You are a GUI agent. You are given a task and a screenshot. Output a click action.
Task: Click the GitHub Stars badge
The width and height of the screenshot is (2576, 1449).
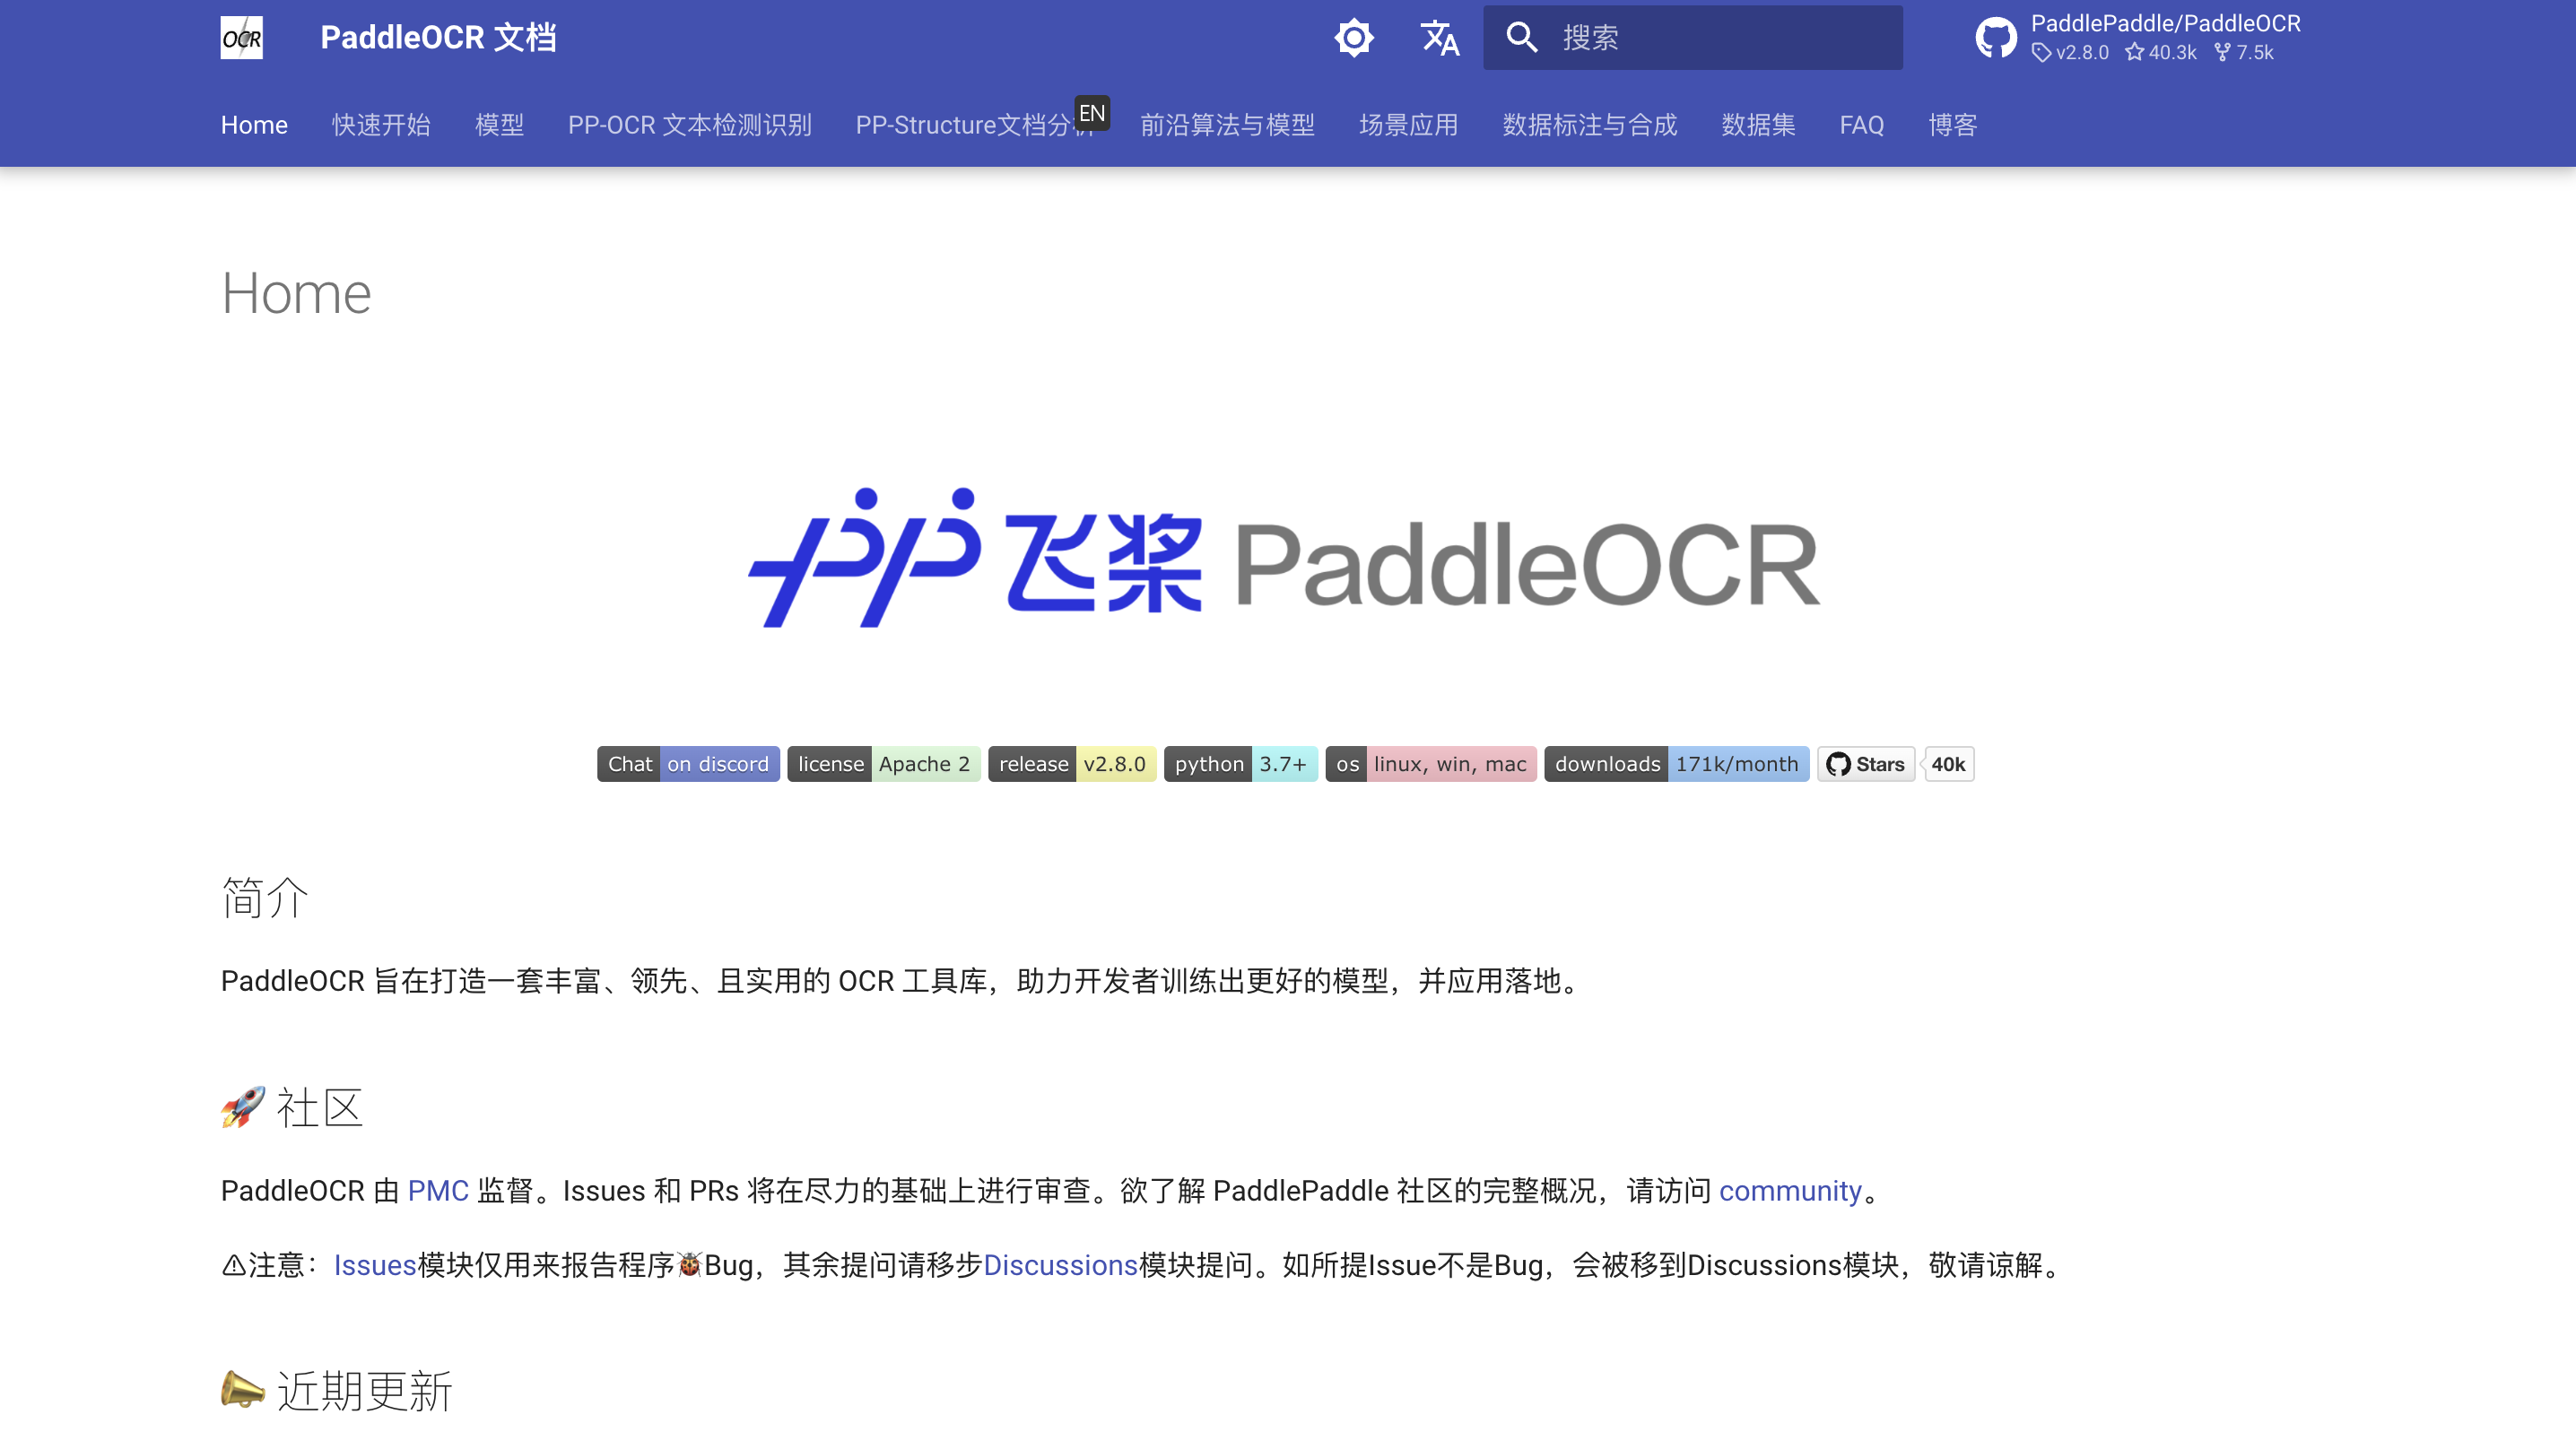(1865, 764)
